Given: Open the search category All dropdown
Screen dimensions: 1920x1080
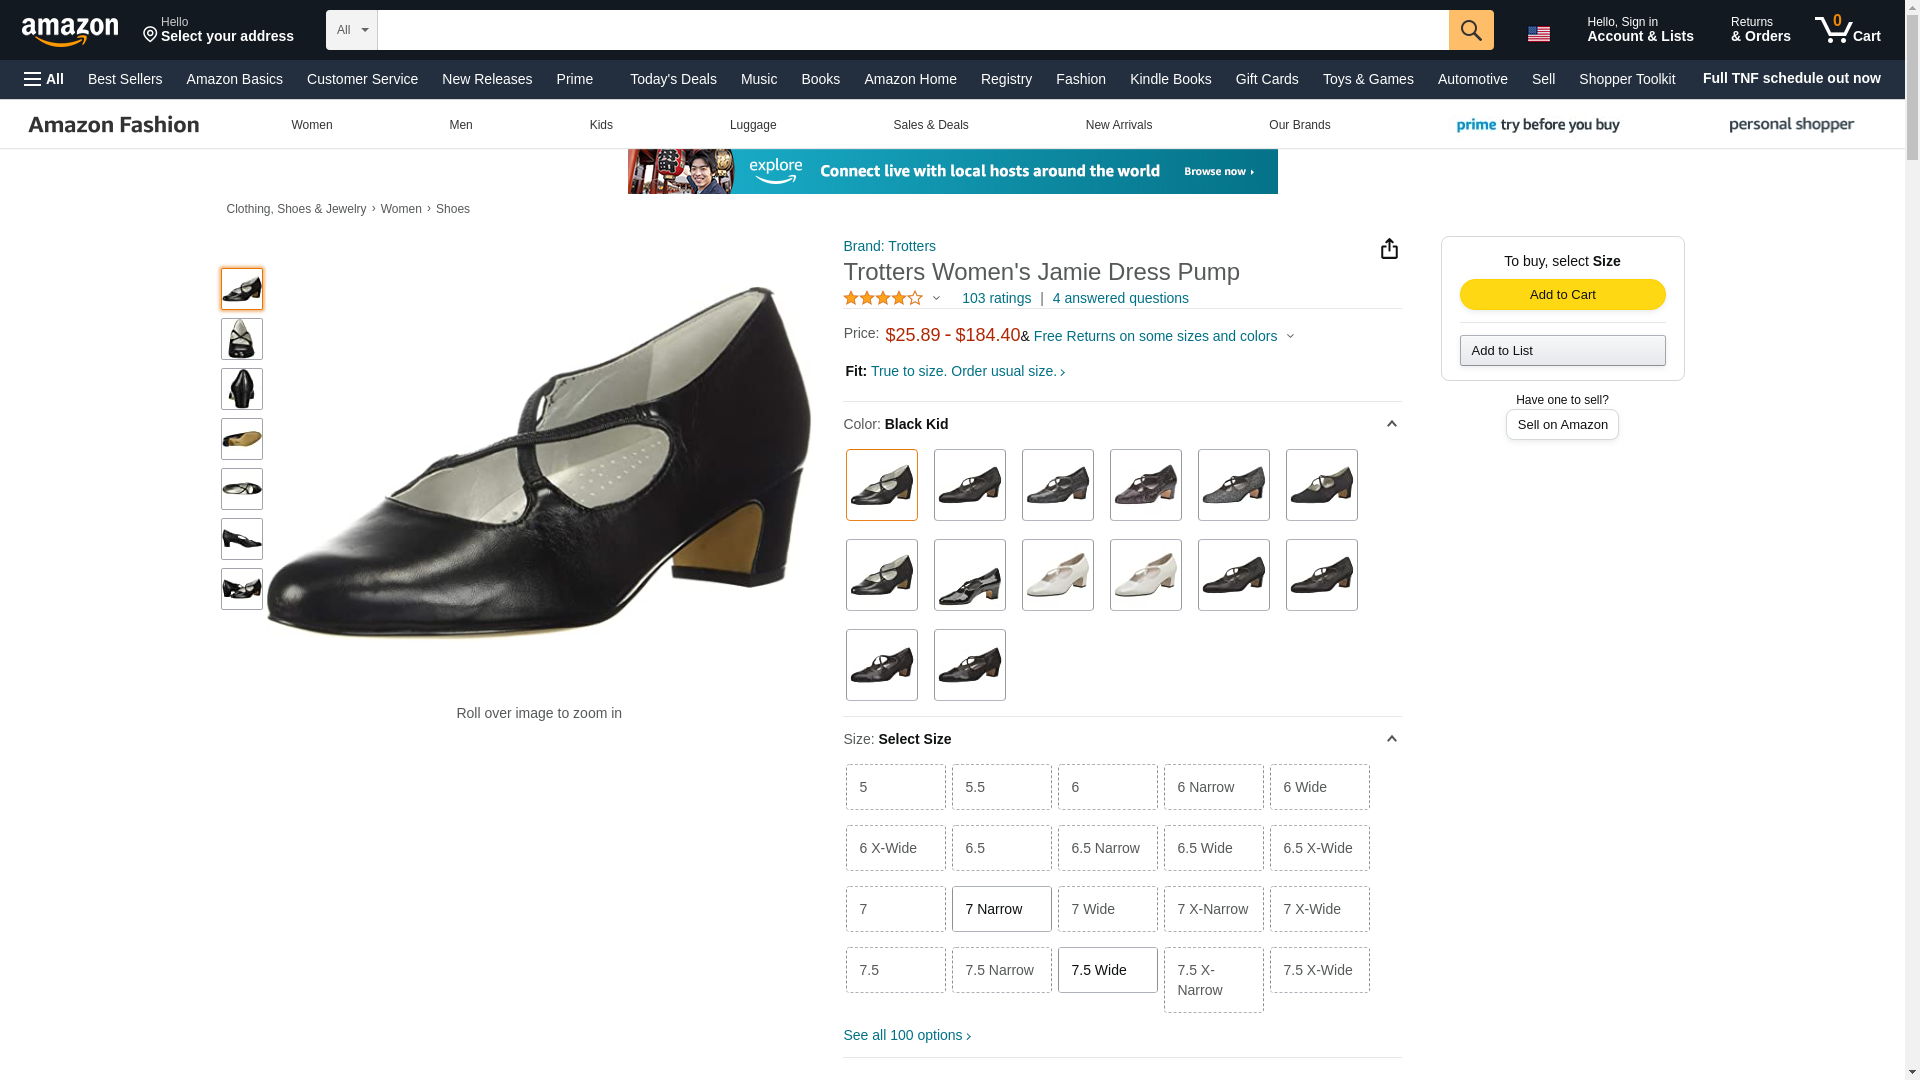Looking at the screenshot, I should pyautogui.click(x=352, y=30).
